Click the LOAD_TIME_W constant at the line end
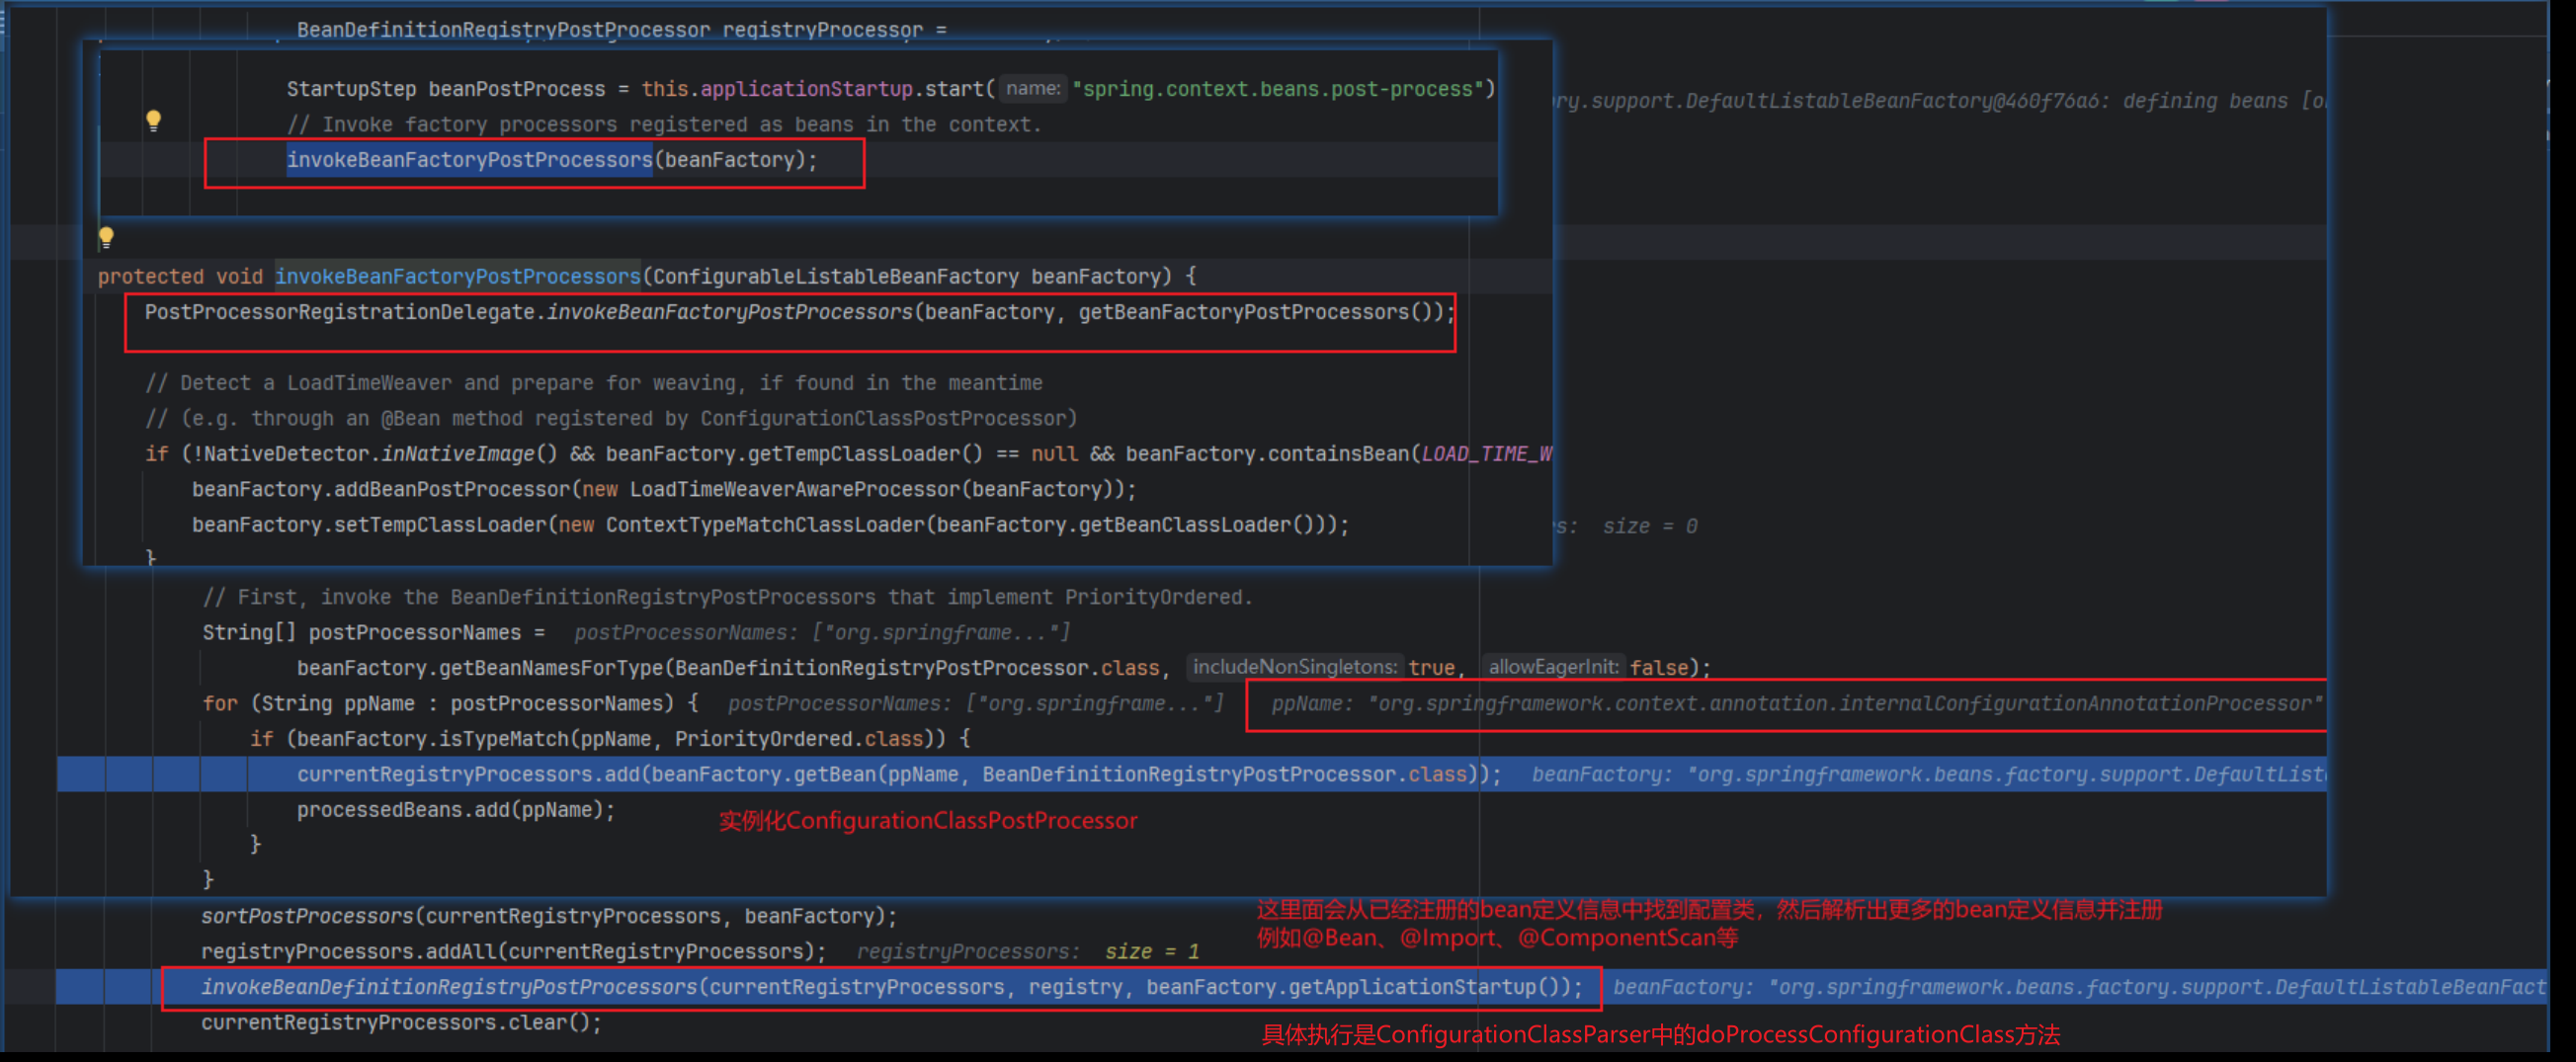 (1486, 454)
